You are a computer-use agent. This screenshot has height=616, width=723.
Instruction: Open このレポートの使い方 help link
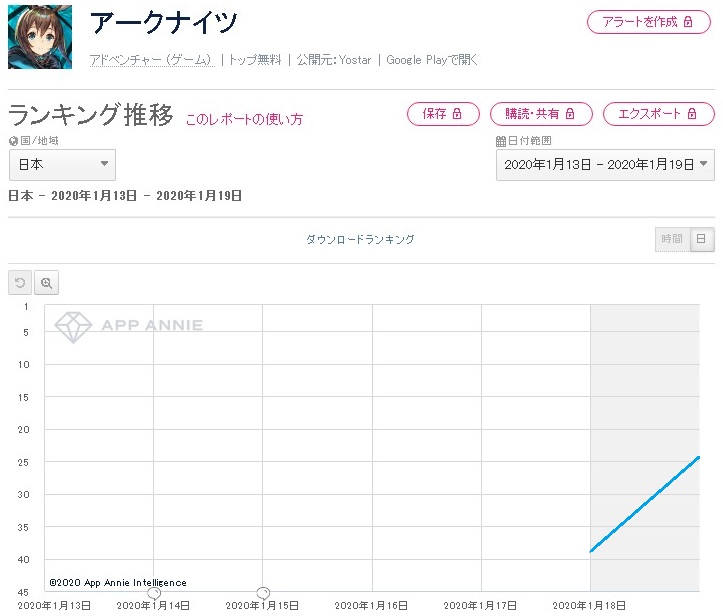244,119
